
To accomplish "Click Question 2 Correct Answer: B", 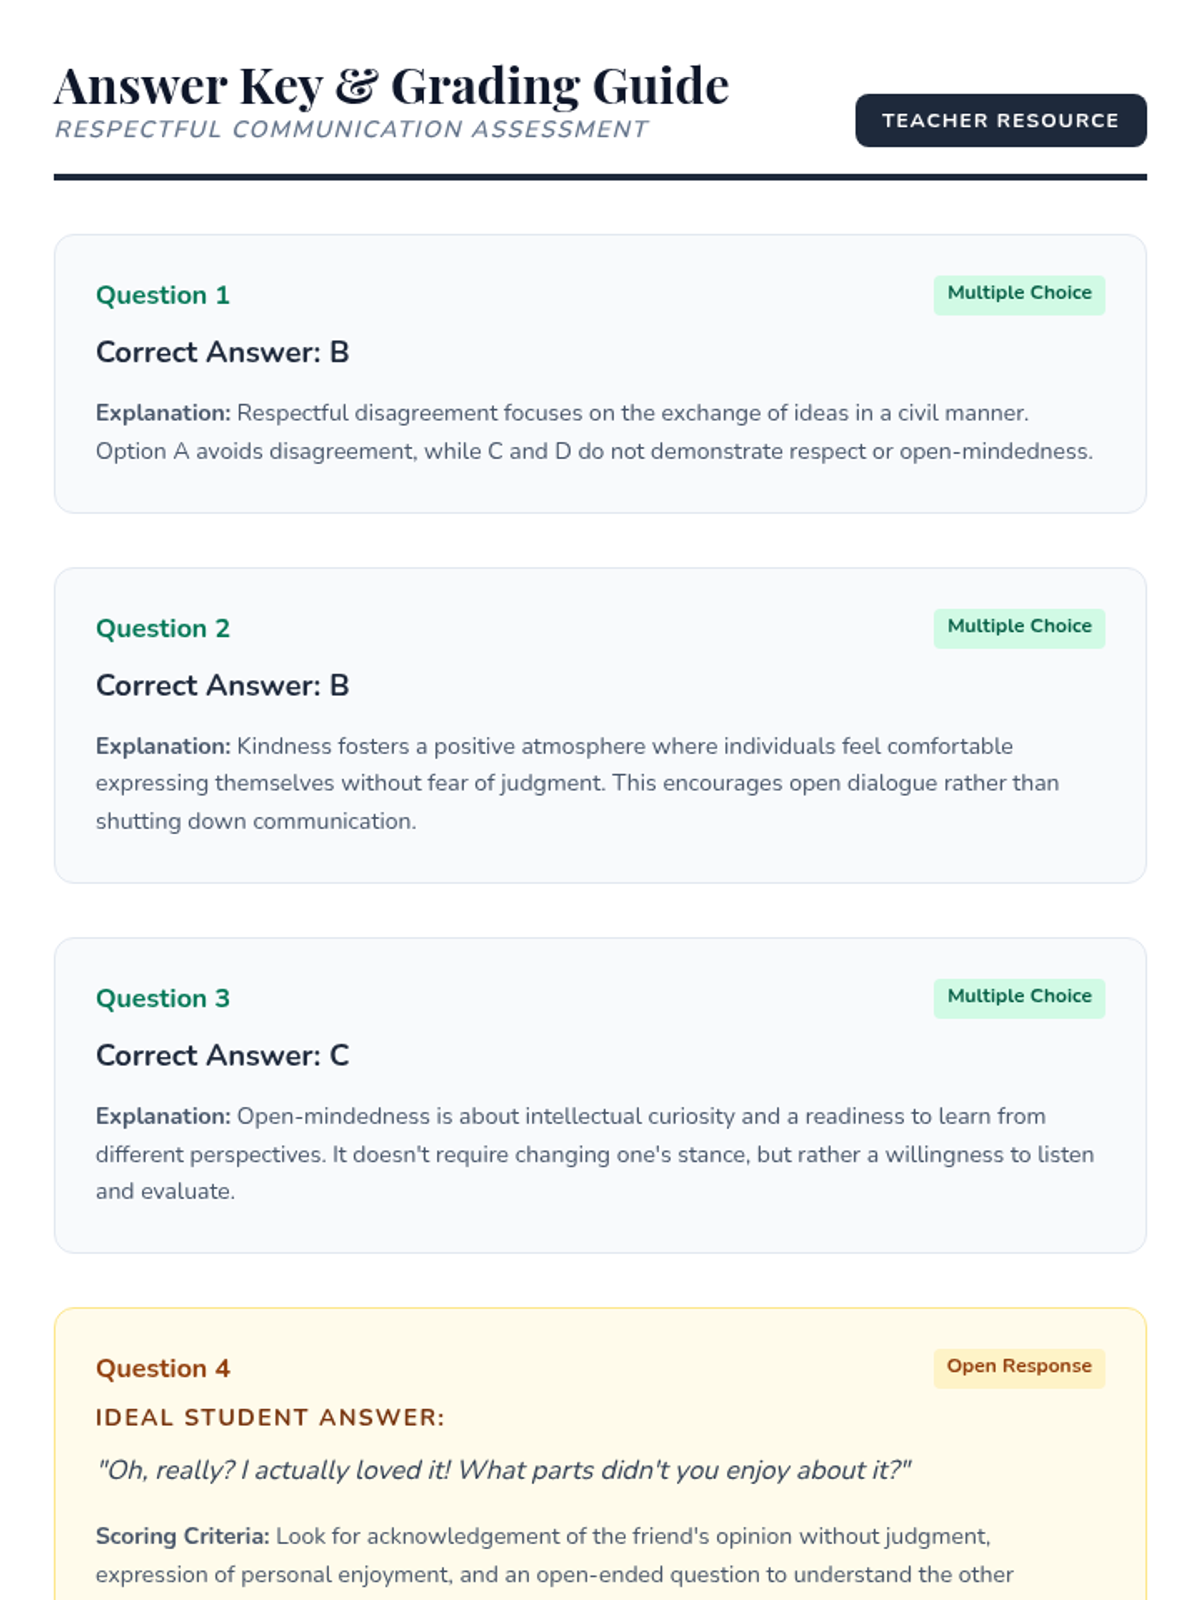I will (x=222, y=685).
